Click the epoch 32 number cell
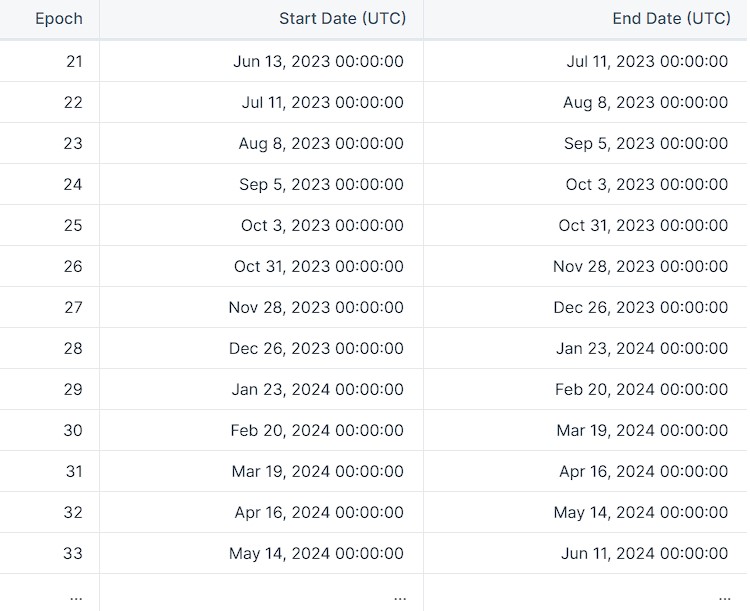 tap(73, 512)
